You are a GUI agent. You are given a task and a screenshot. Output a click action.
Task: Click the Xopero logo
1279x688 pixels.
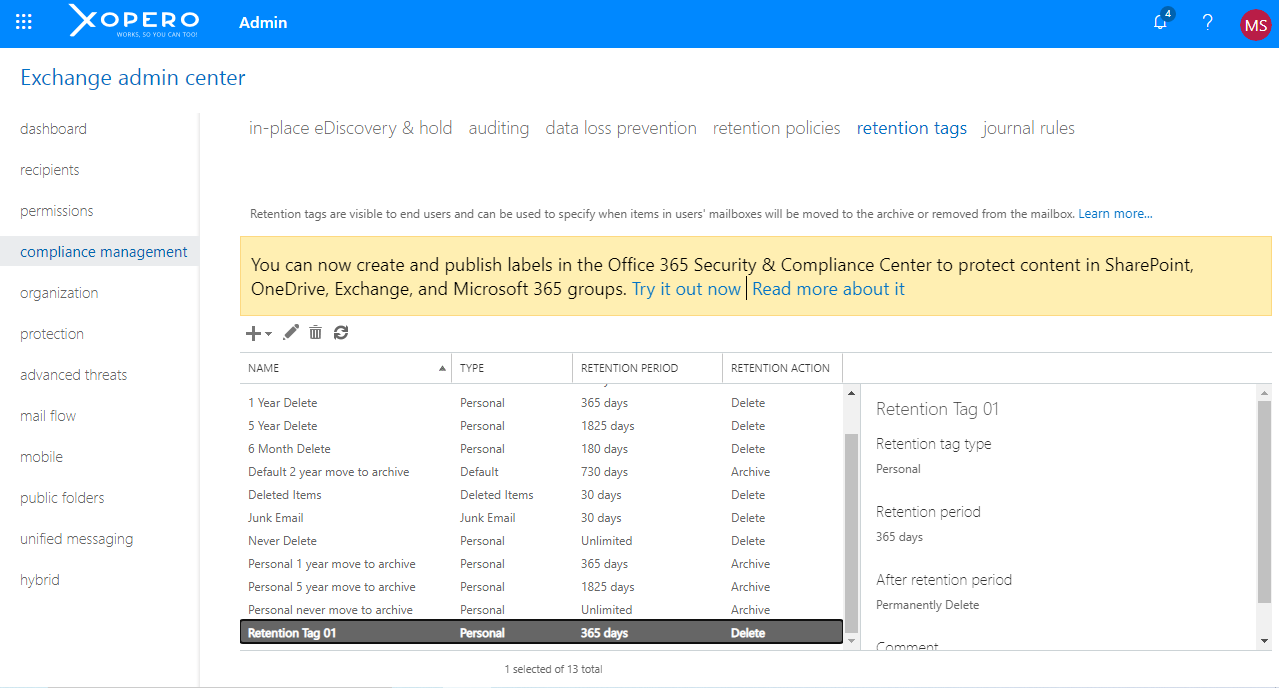tap(134, 21)
